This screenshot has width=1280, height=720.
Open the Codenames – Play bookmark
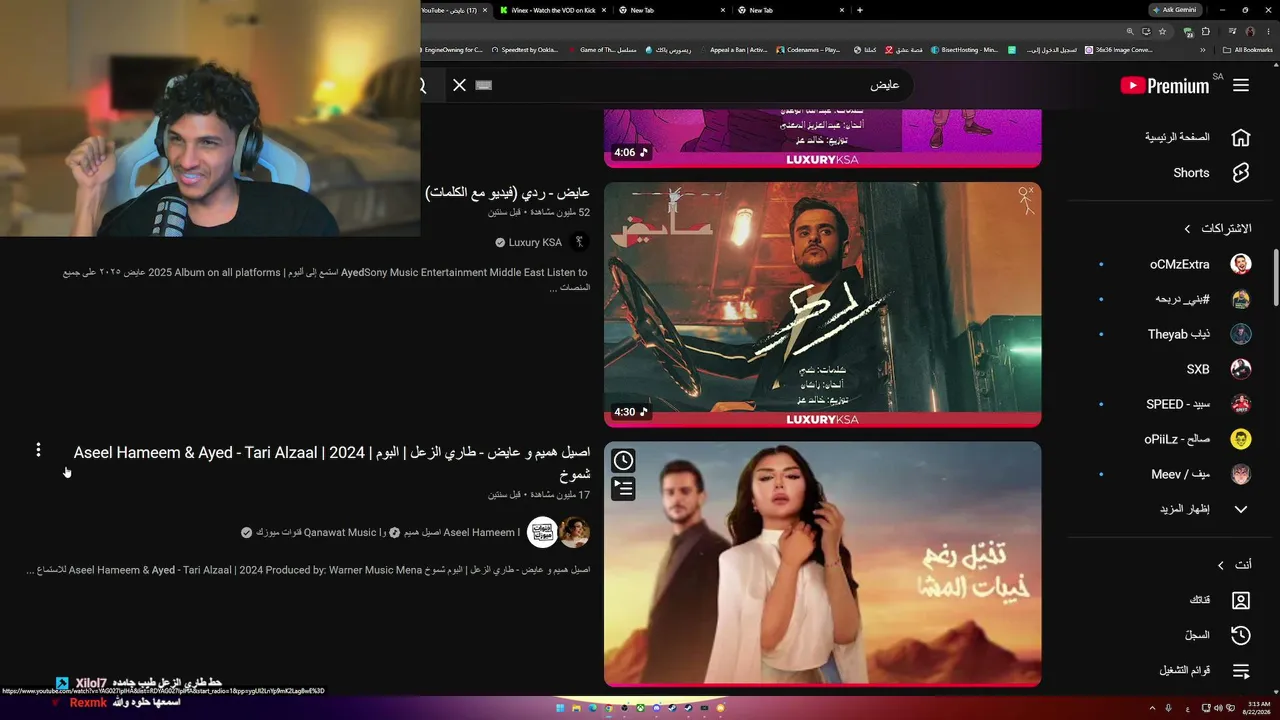(x=808, y=50)
